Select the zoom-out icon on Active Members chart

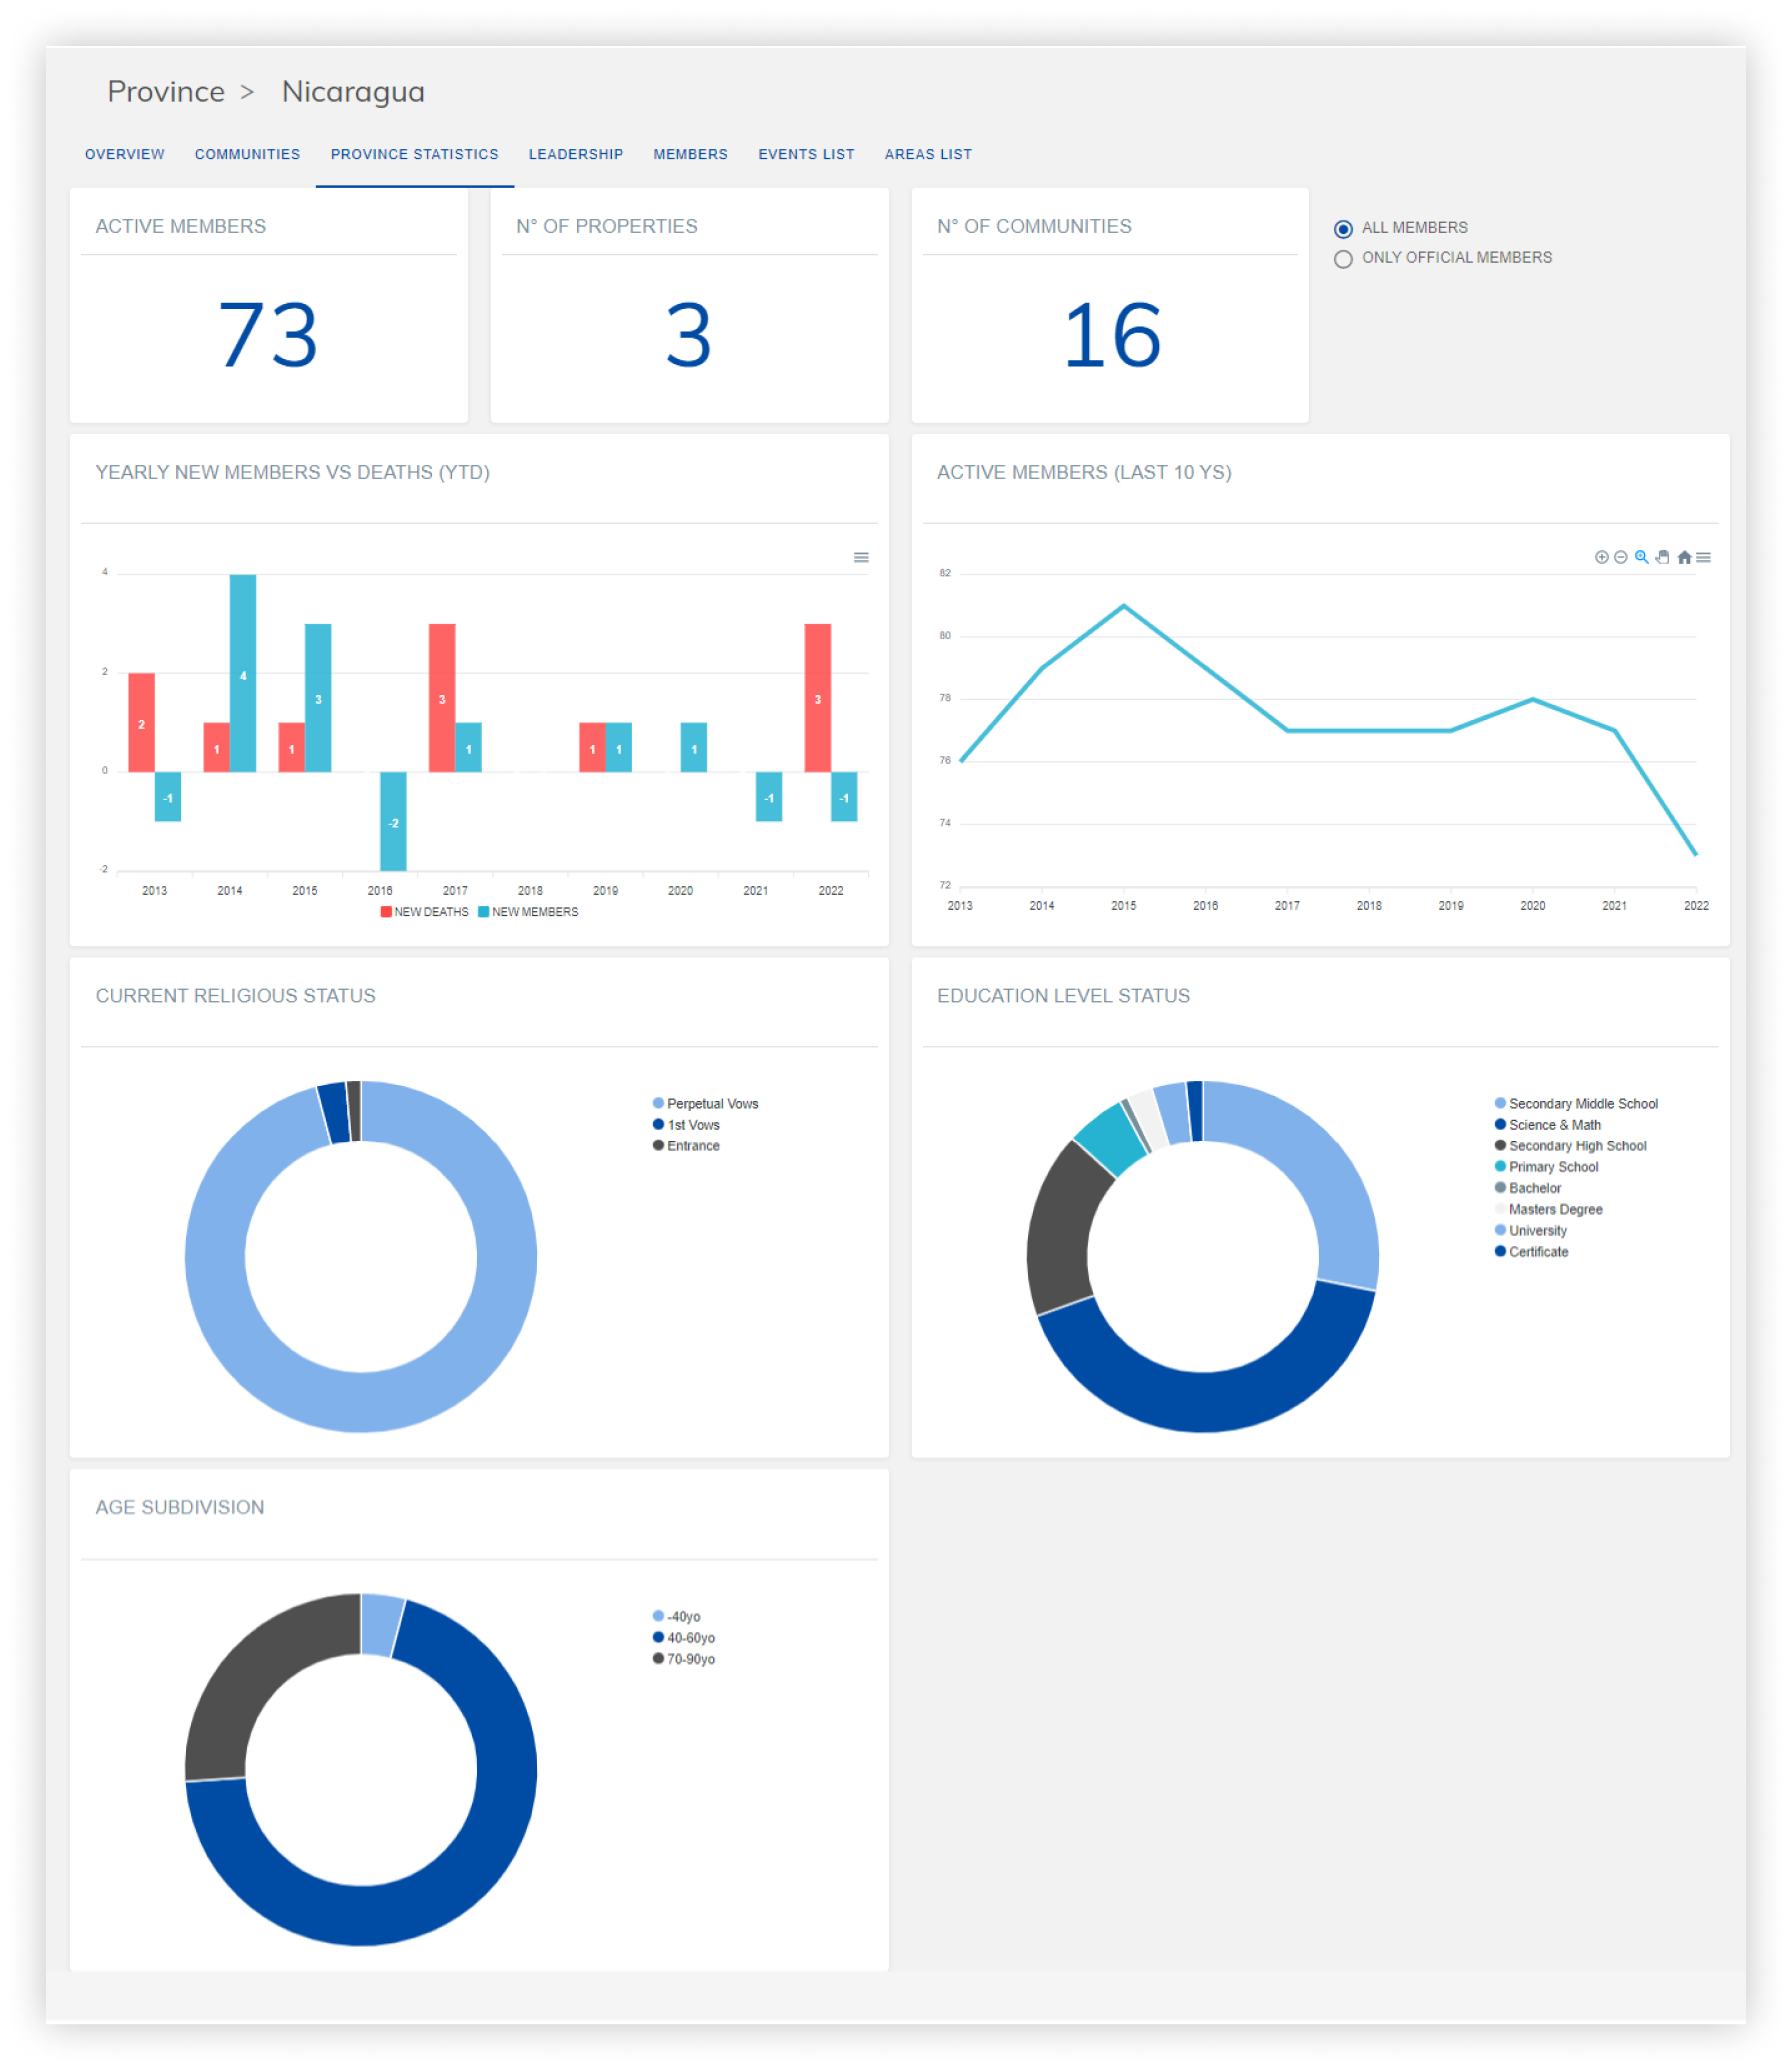[1620, 557]
